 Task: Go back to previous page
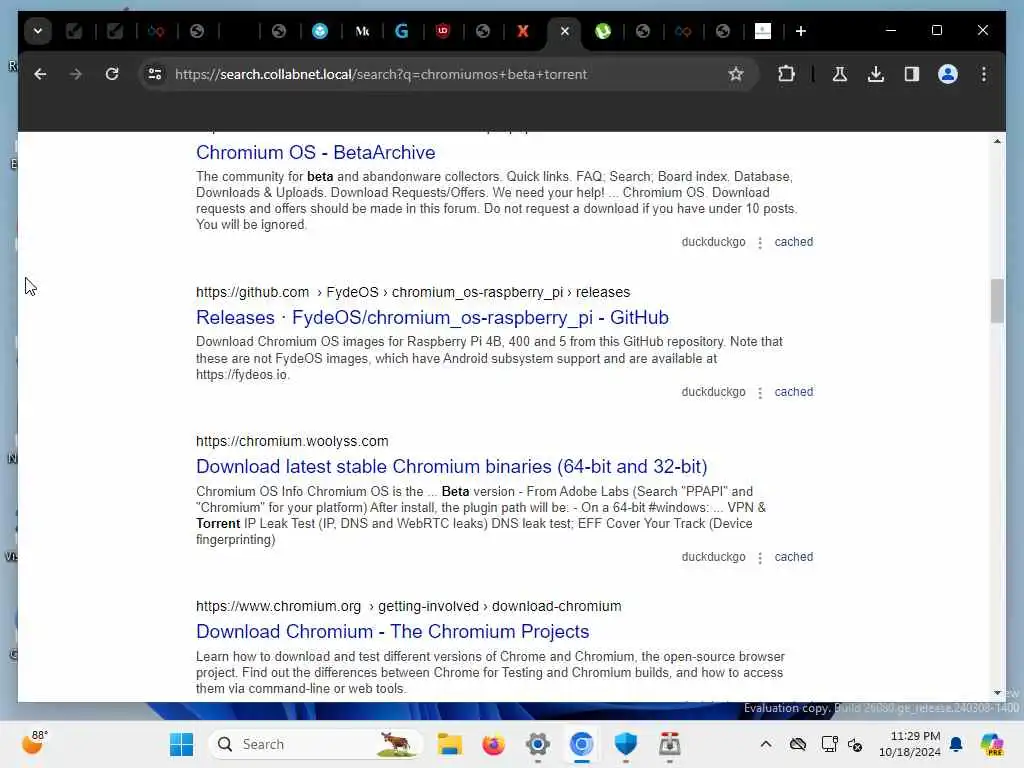coord(40,74)
